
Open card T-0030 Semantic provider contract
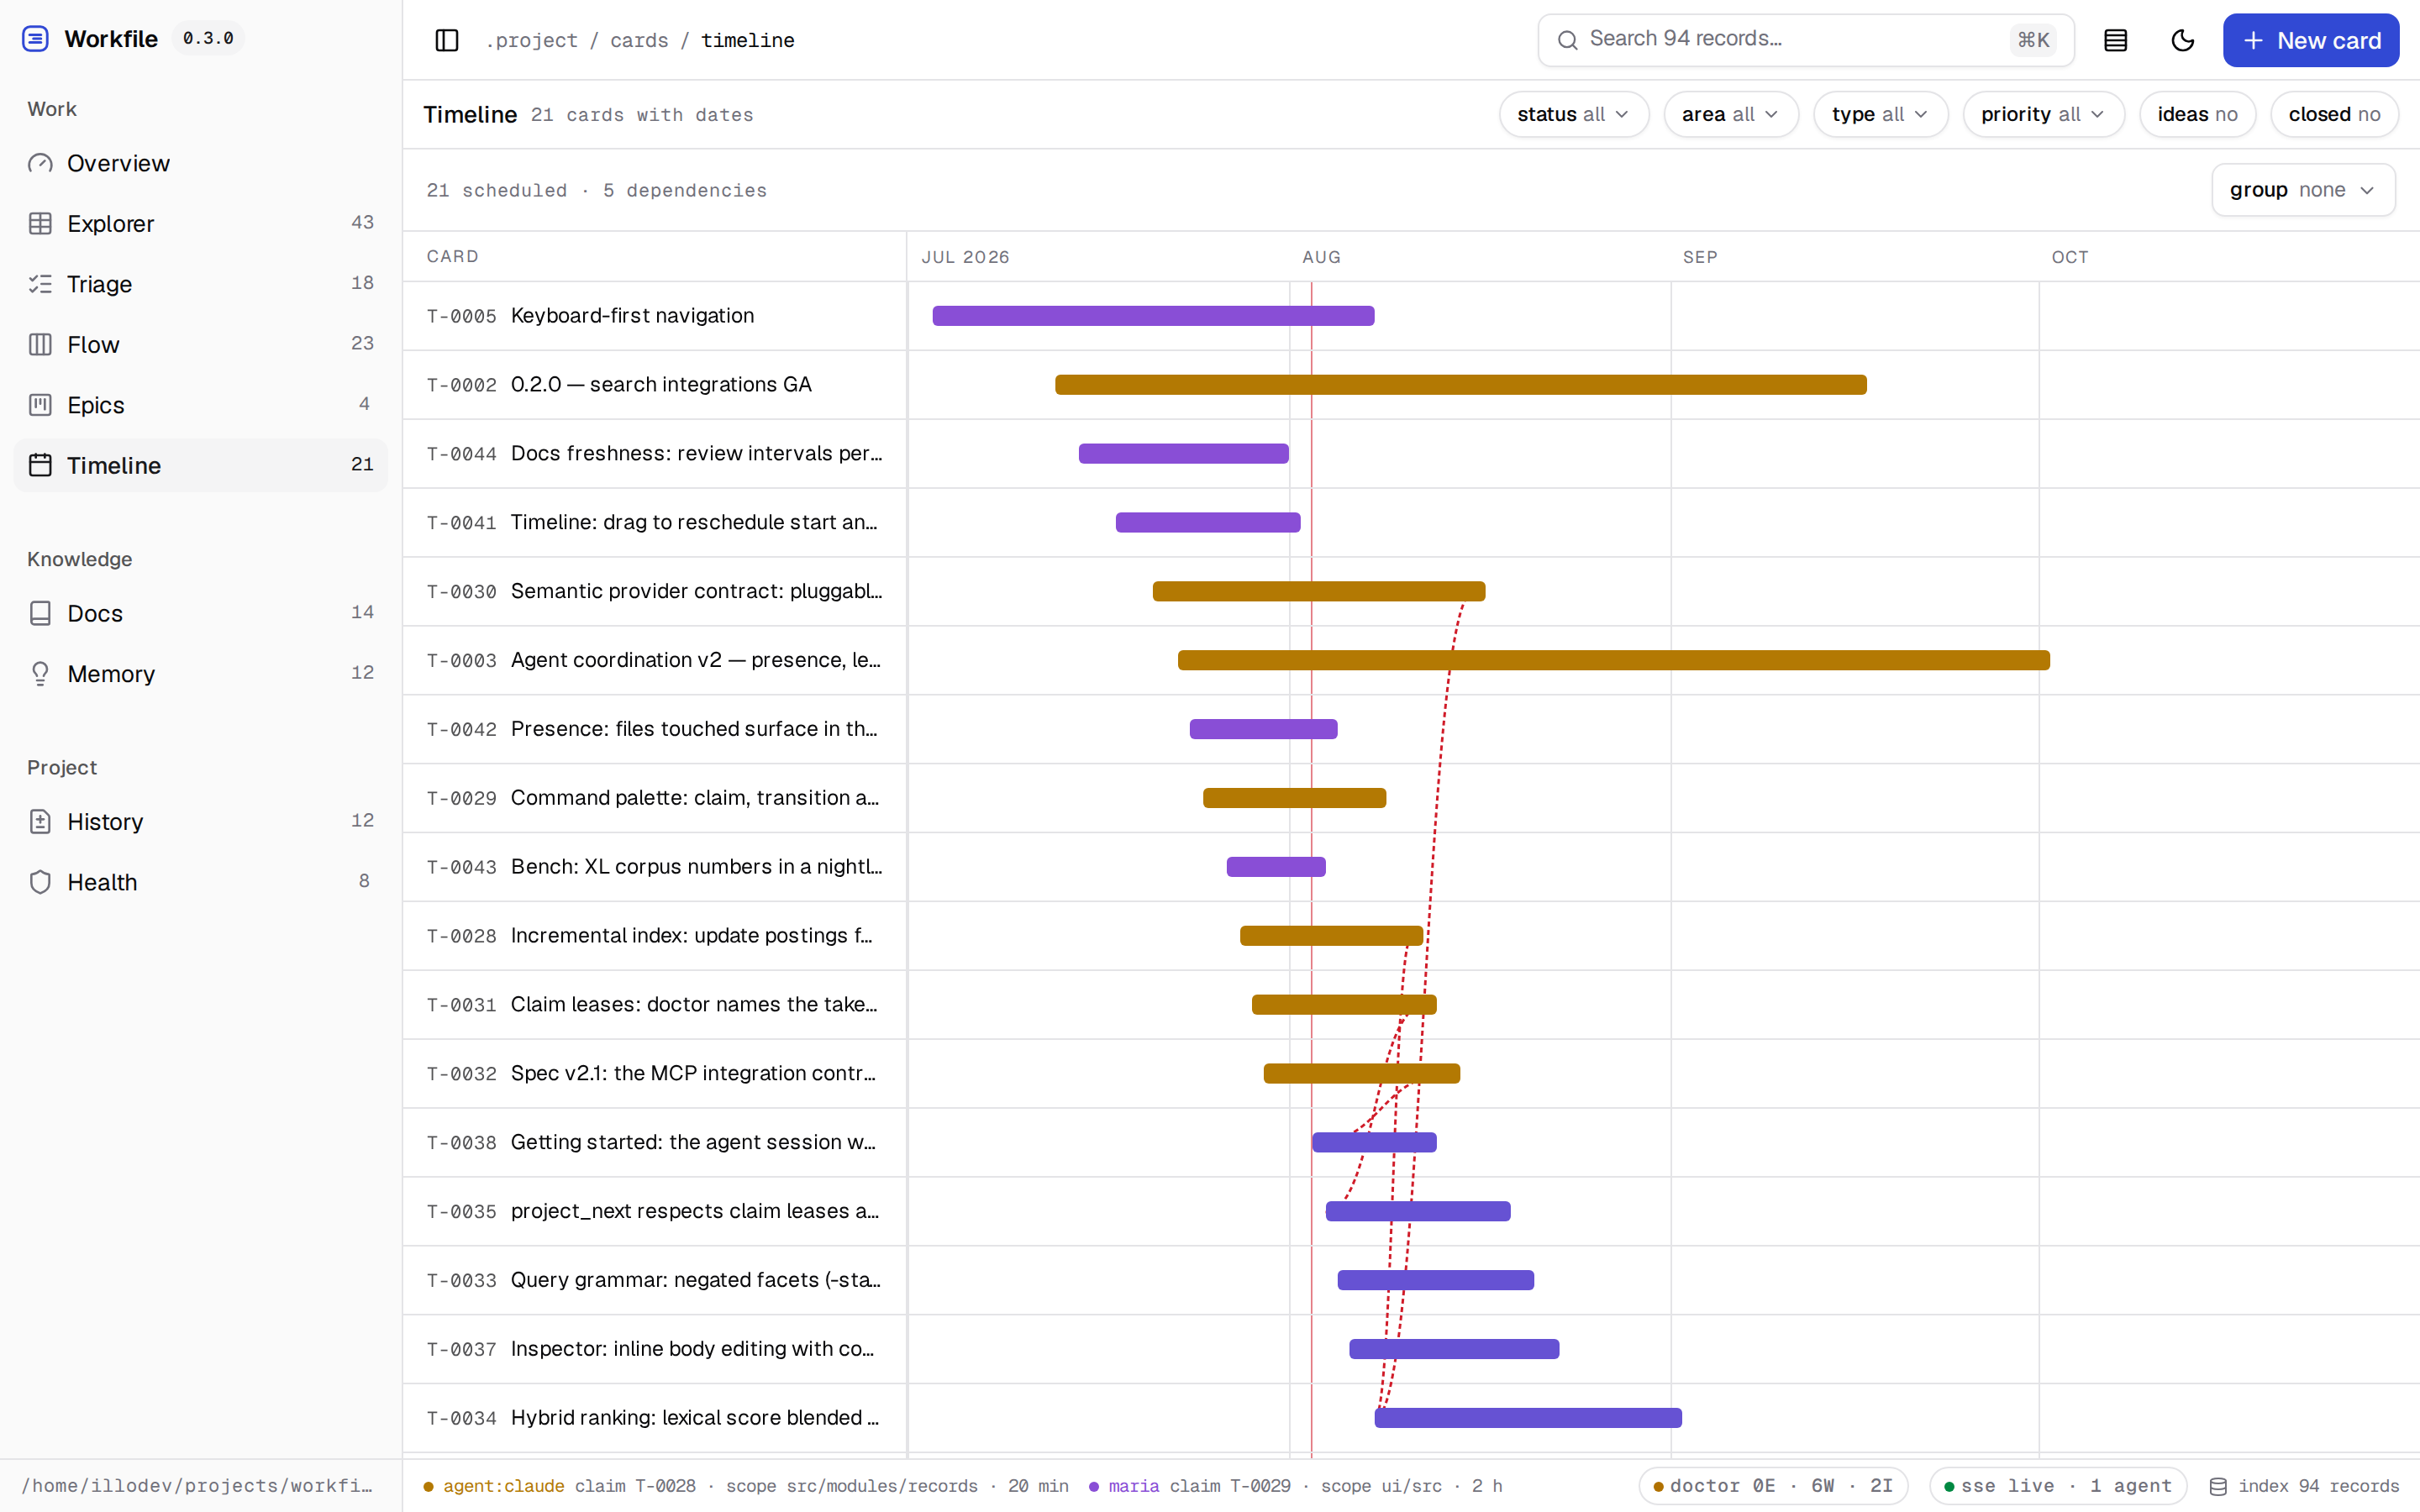[655, 592]
